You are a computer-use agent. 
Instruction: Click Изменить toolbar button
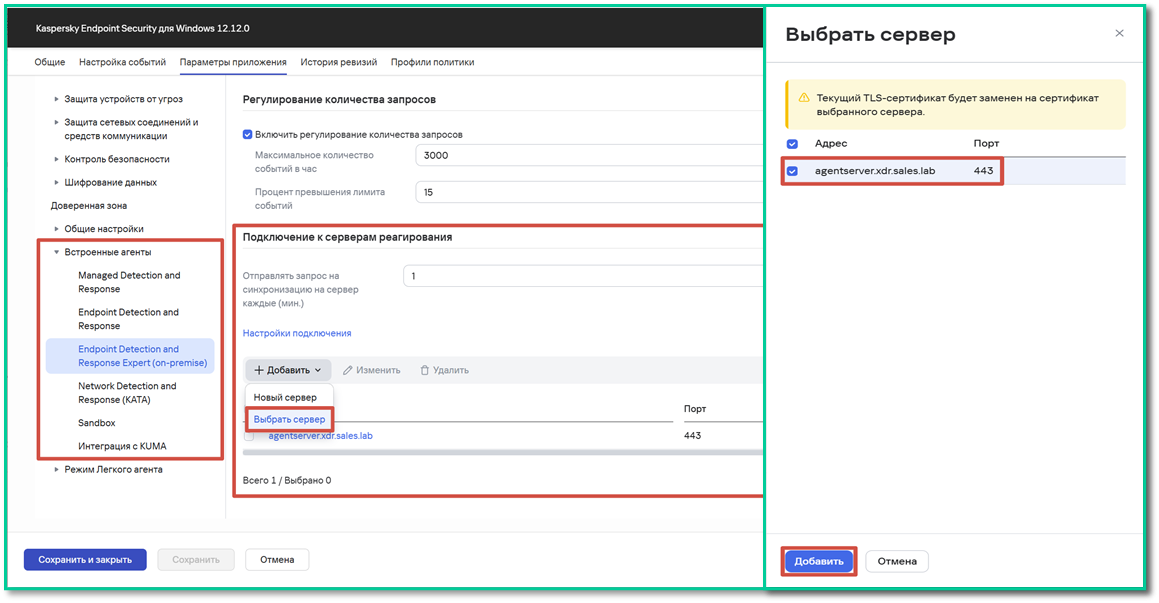[372, 370]
